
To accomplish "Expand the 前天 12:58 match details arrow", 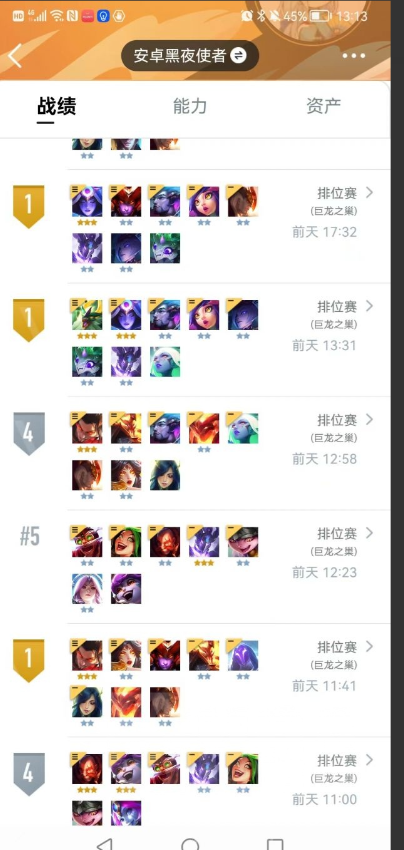I will click(369, 419).
